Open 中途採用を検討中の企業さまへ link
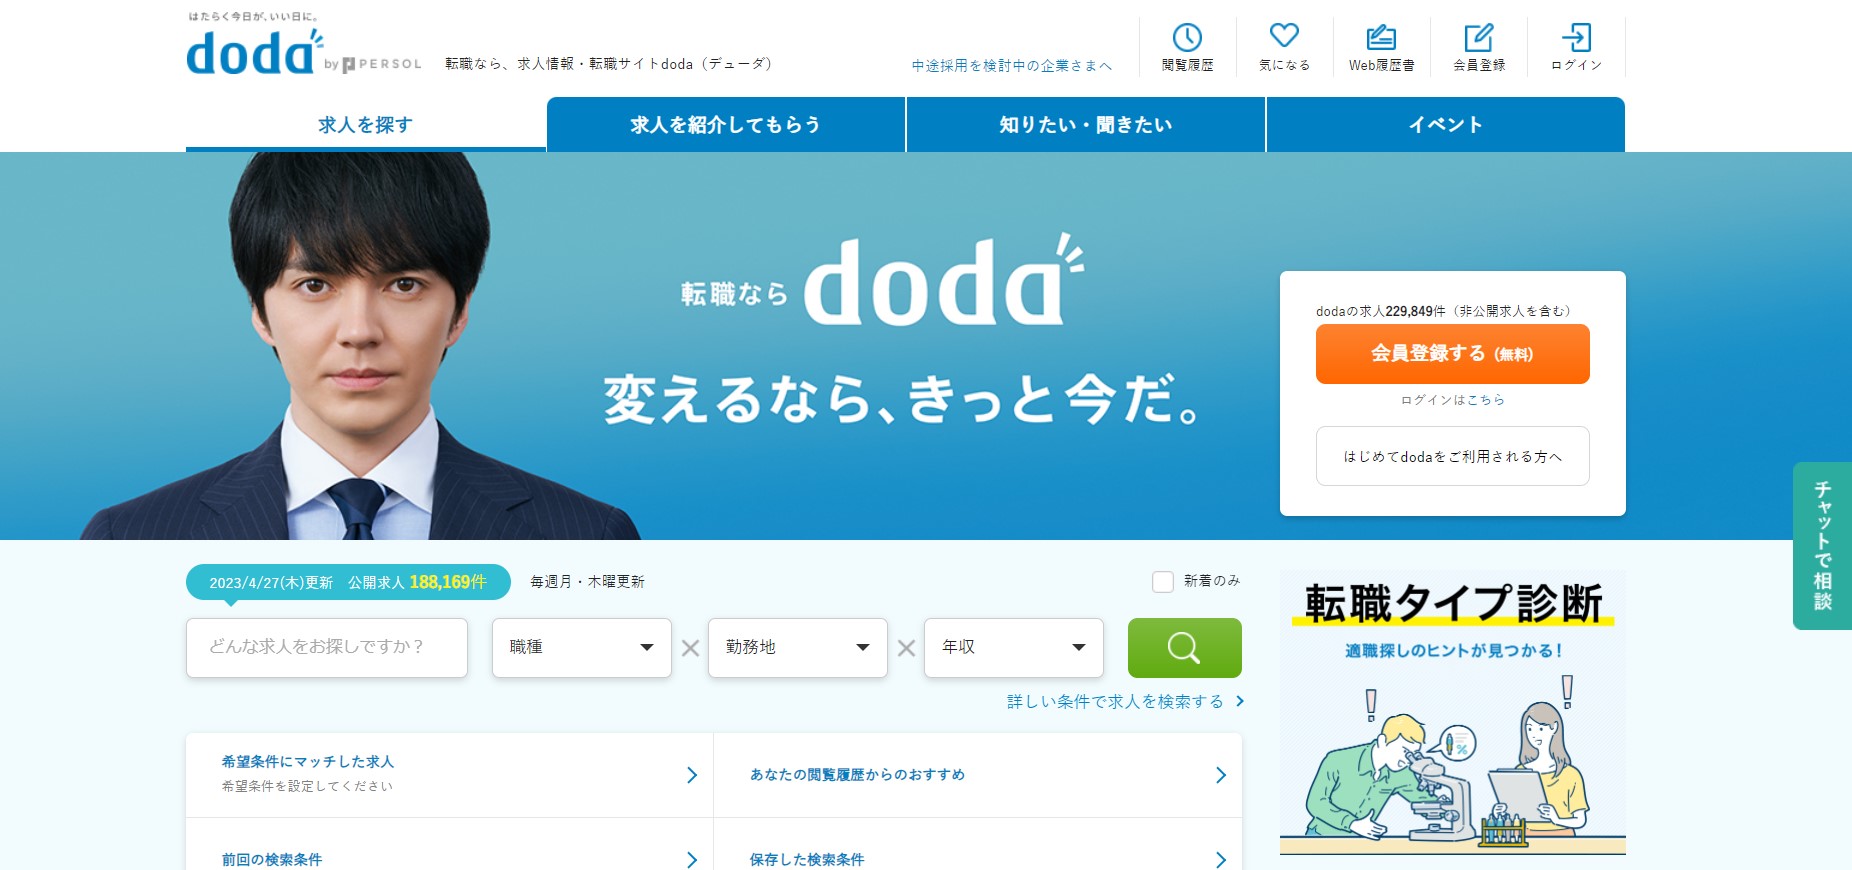This screenshot has width=1852, height=870. [1011, 66]
